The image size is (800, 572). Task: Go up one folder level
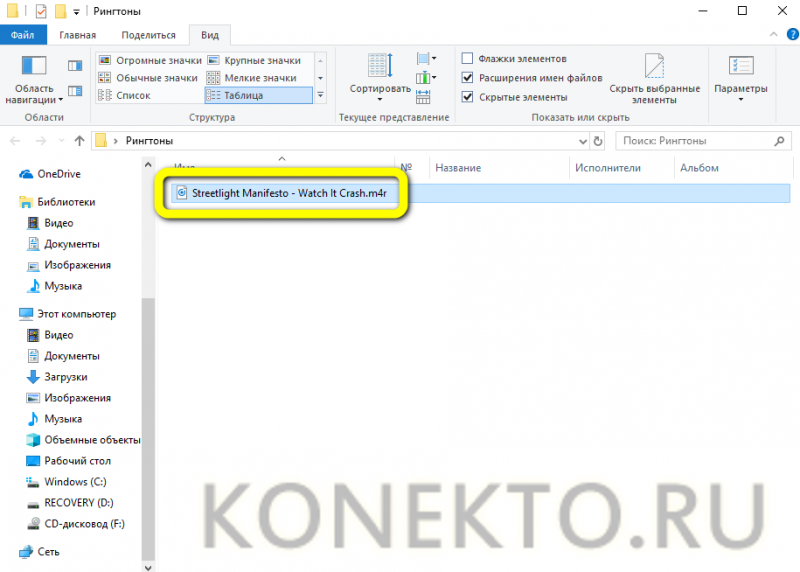[x=79, y=141]
